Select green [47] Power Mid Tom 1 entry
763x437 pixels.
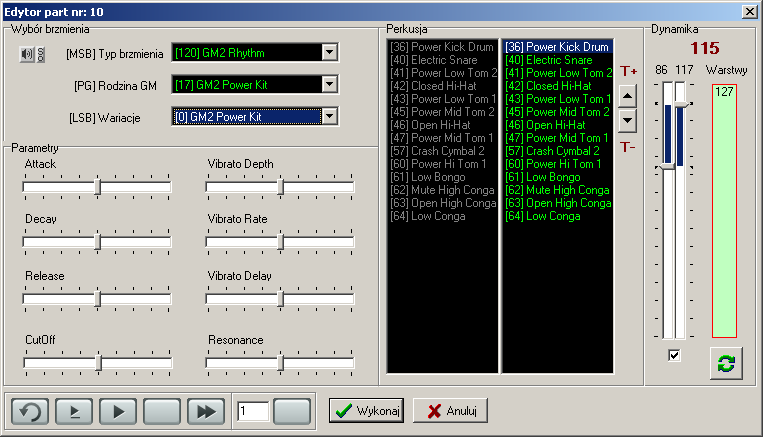pos(557,138)
